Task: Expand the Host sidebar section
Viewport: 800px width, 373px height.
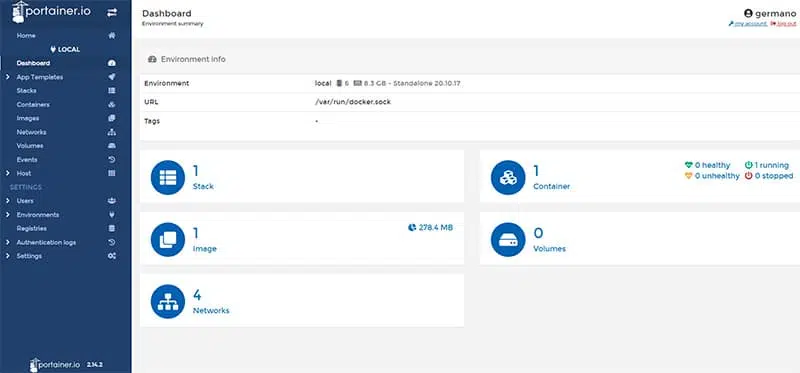Action: click(7, 173)
